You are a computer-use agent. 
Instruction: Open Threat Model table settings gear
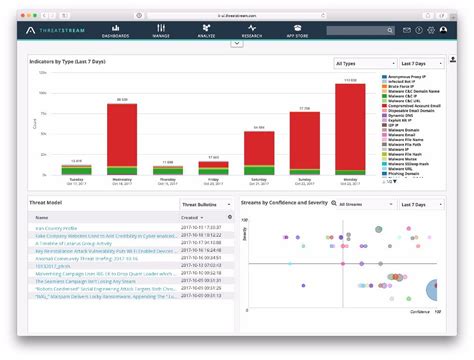click(x=230, y=217)
